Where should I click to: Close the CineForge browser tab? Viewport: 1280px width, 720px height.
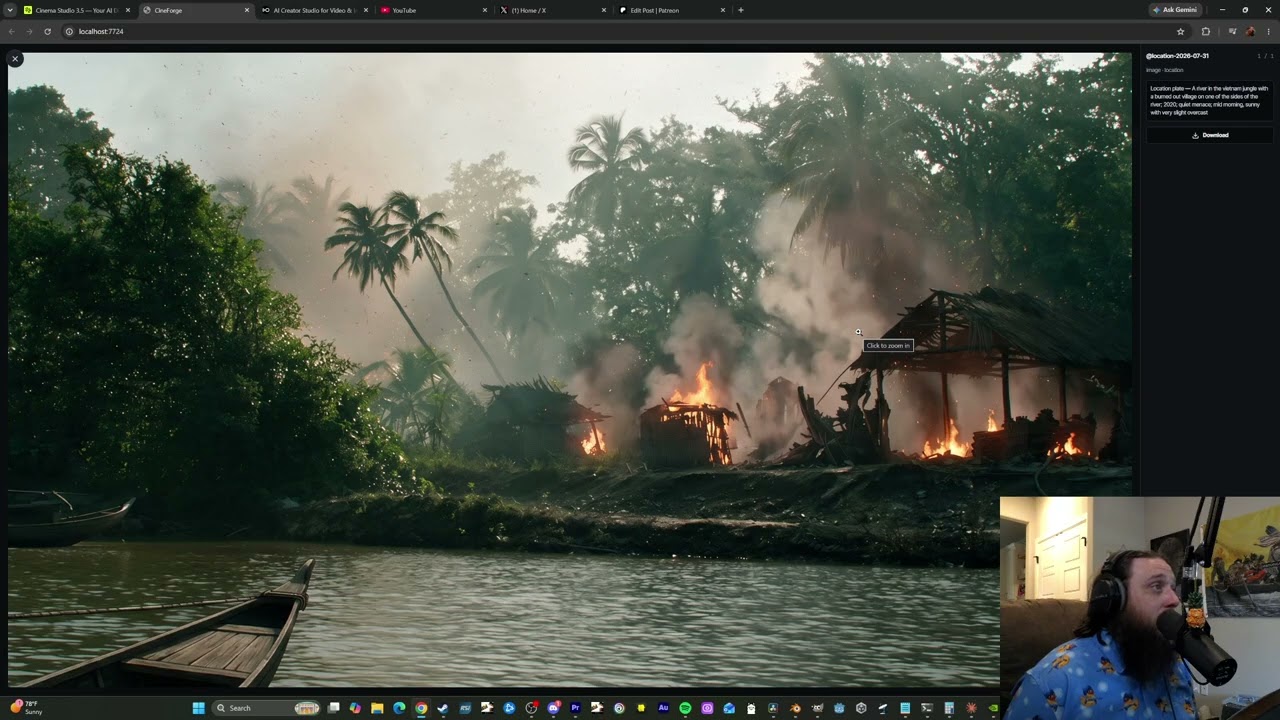[x=247, y=10]
